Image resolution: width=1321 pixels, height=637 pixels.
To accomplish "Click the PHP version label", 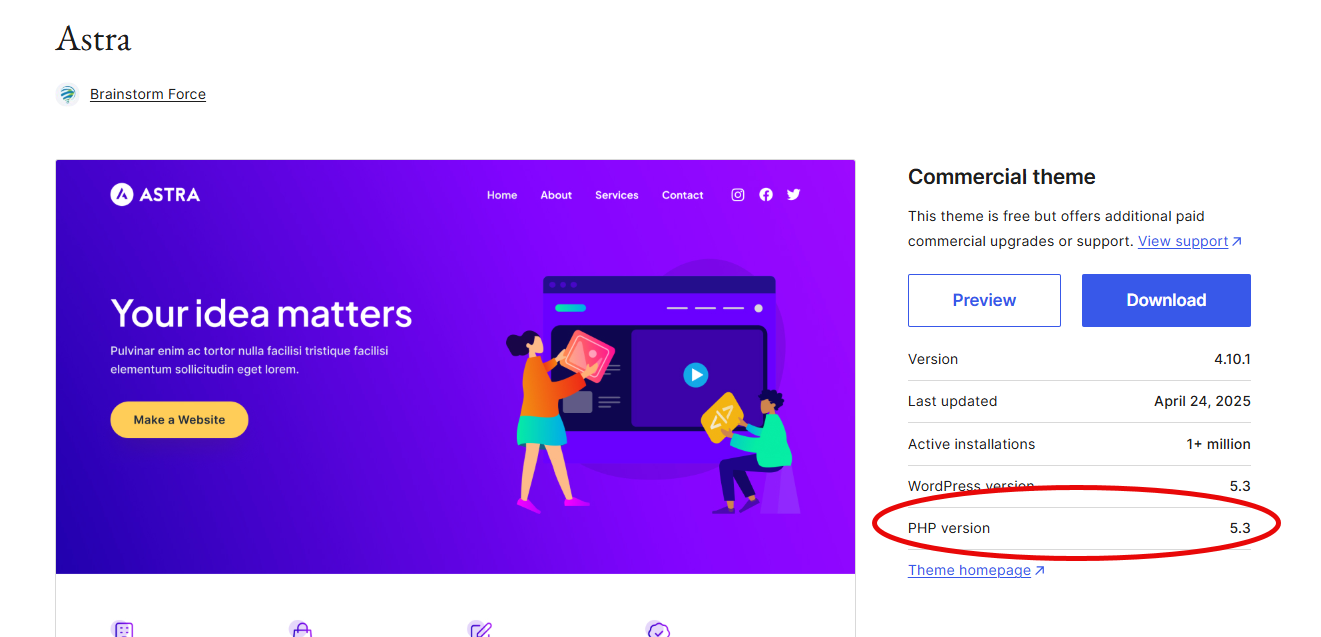I will coord(949,528).
